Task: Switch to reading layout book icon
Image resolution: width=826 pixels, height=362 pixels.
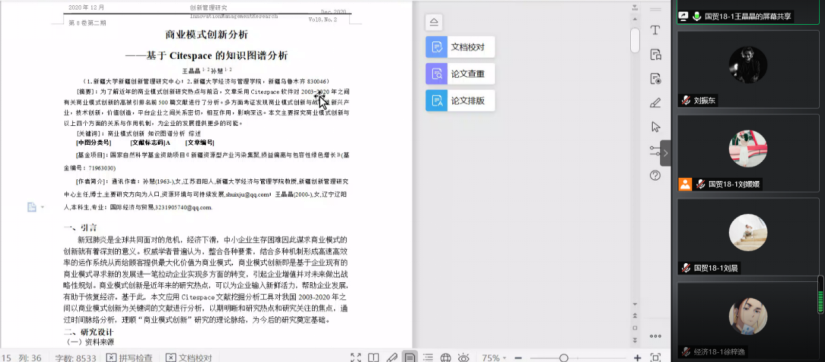Action: click(373, 358)
